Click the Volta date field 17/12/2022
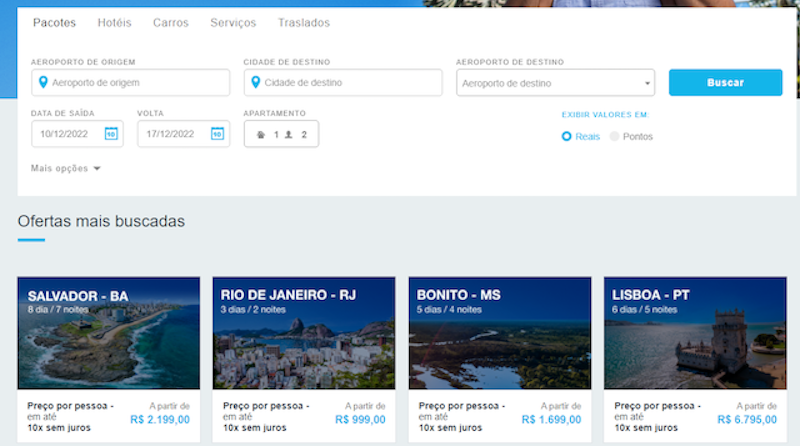This screenshot has width=800, height=446. click(x=183, y=134)
